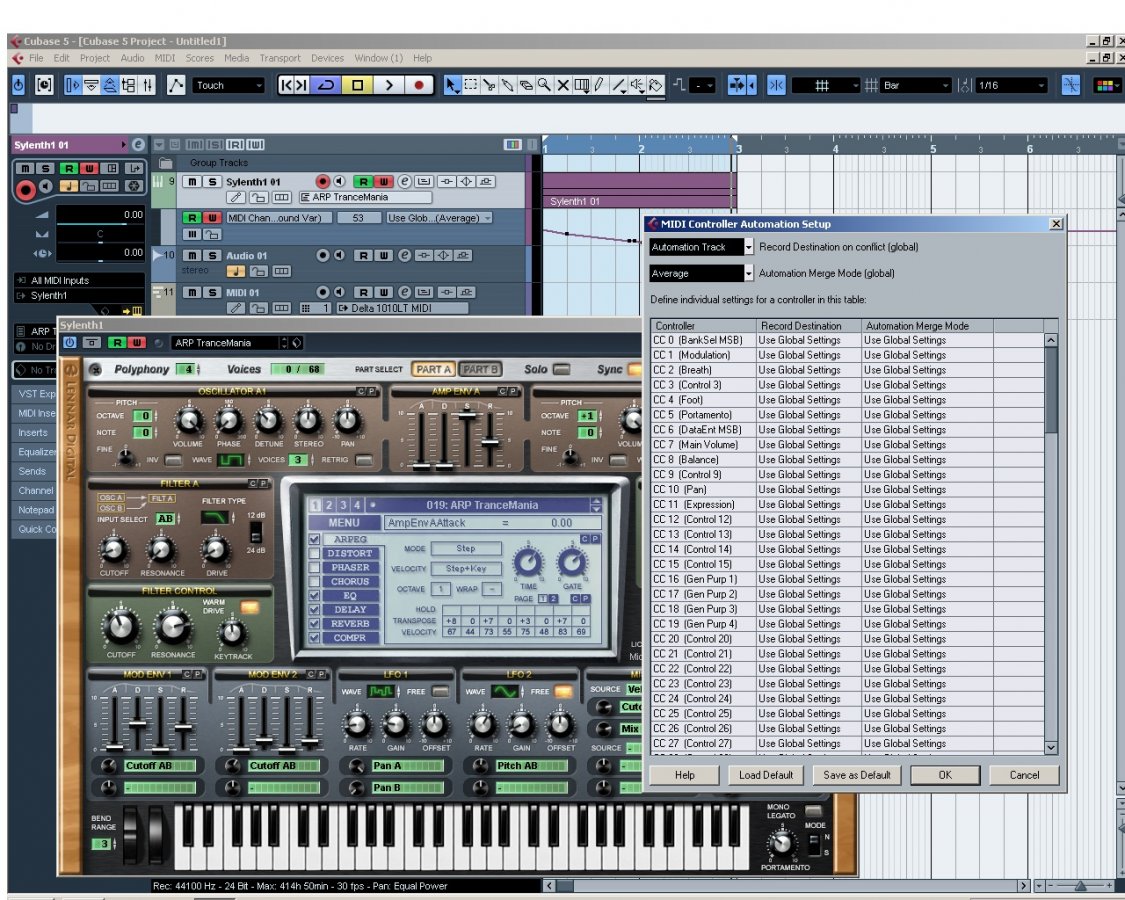Click the Load Default button

coord(766,775)
